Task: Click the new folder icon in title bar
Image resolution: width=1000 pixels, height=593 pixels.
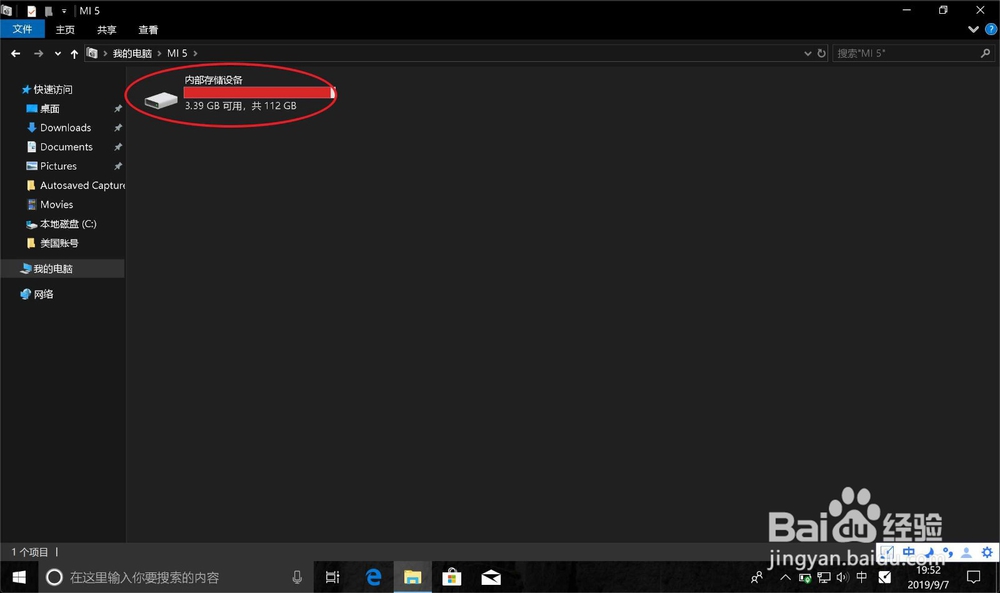Action: coord(48,11)
